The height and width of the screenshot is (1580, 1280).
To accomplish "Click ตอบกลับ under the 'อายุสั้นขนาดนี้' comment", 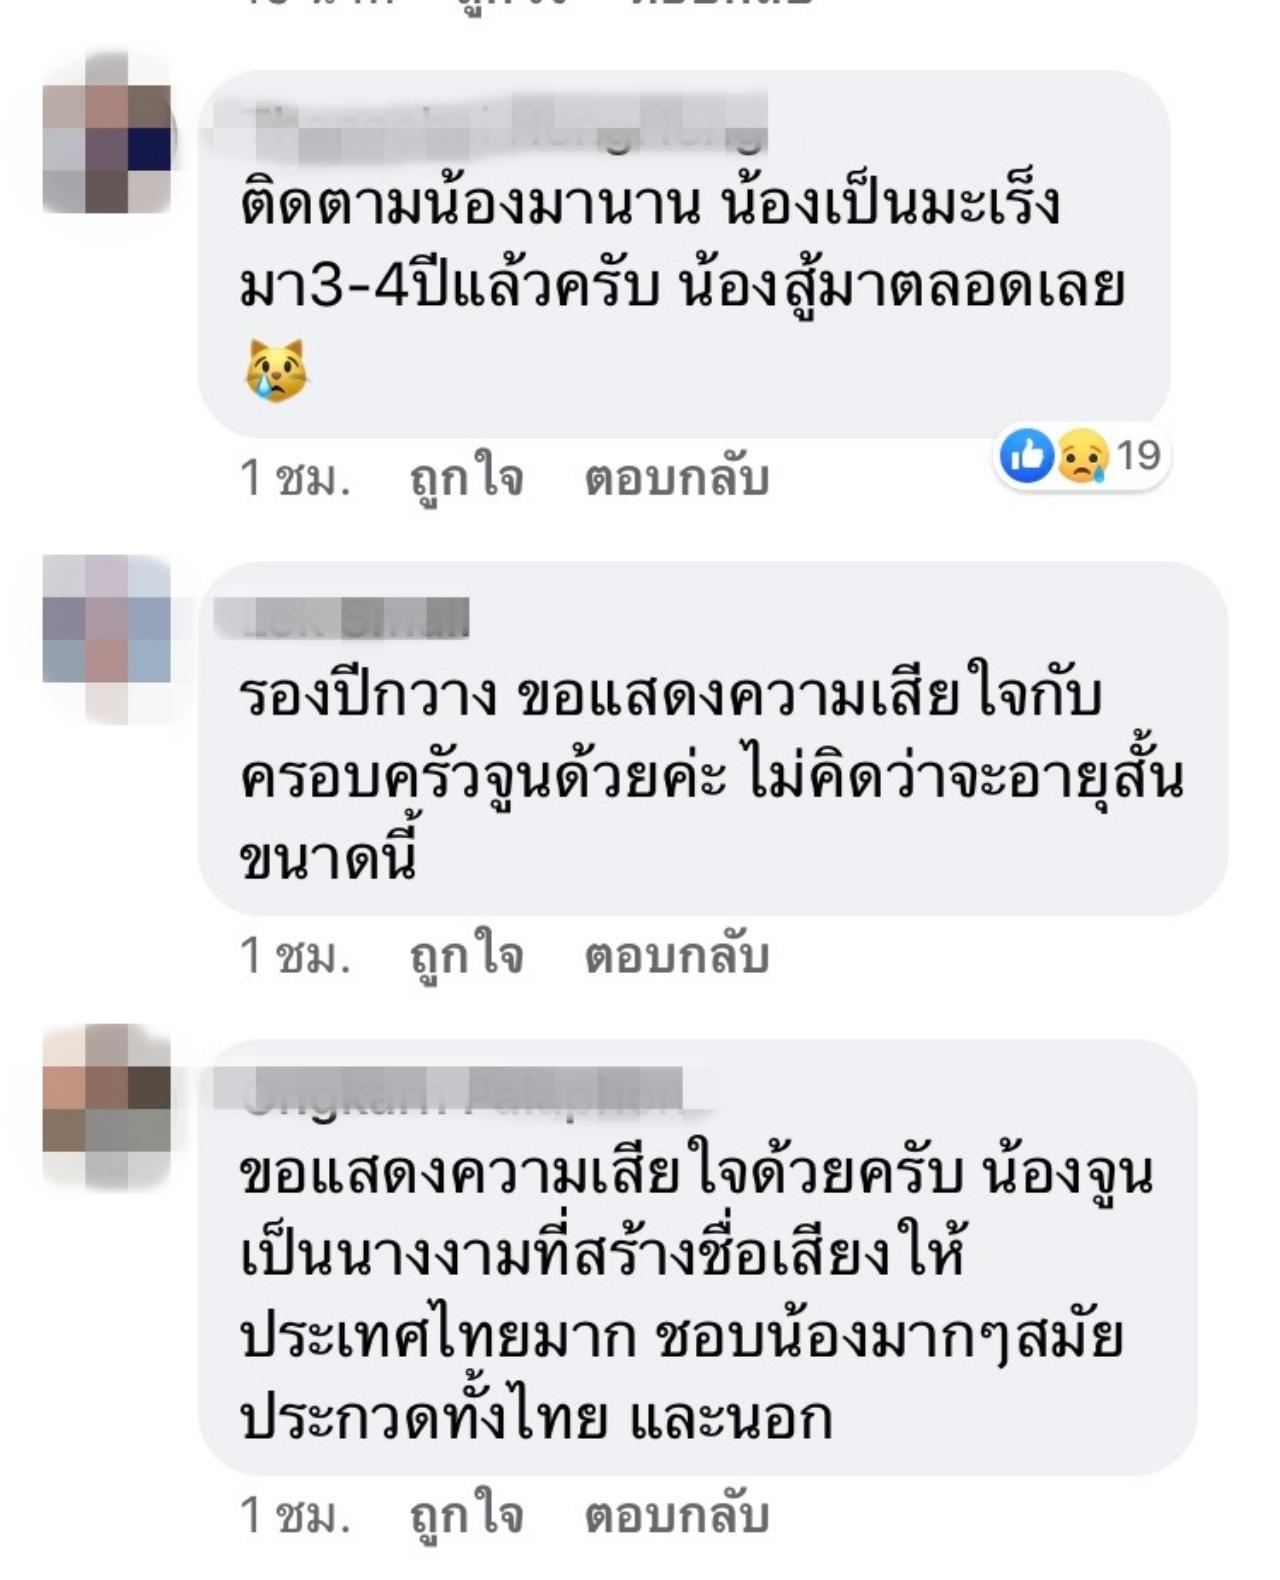I will 677,956.
